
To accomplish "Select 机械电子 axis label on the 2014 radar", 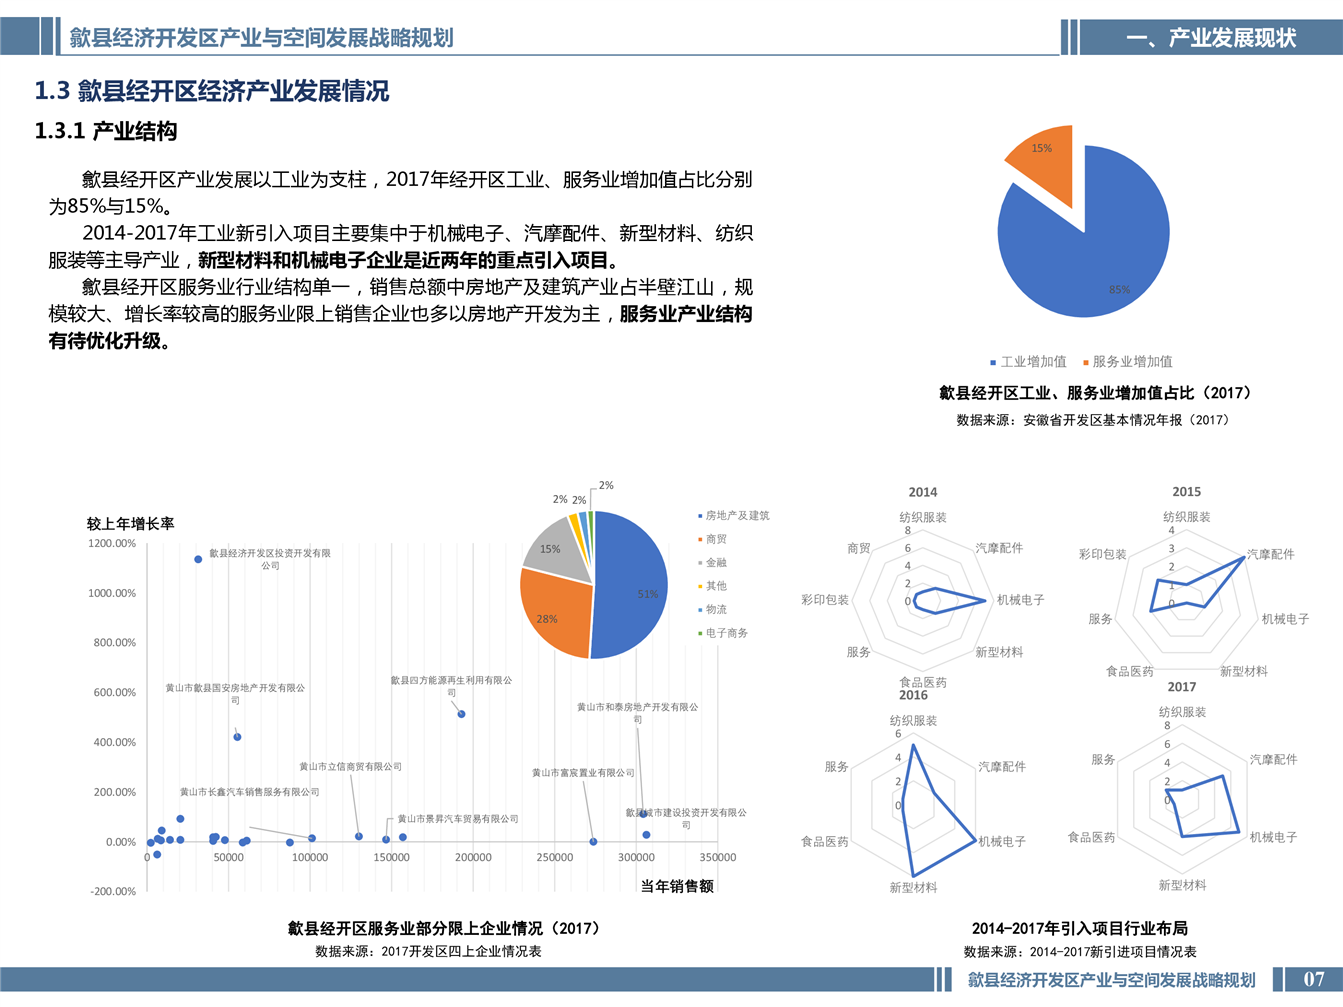I will pyautogui.click(x=1021, y=600).
